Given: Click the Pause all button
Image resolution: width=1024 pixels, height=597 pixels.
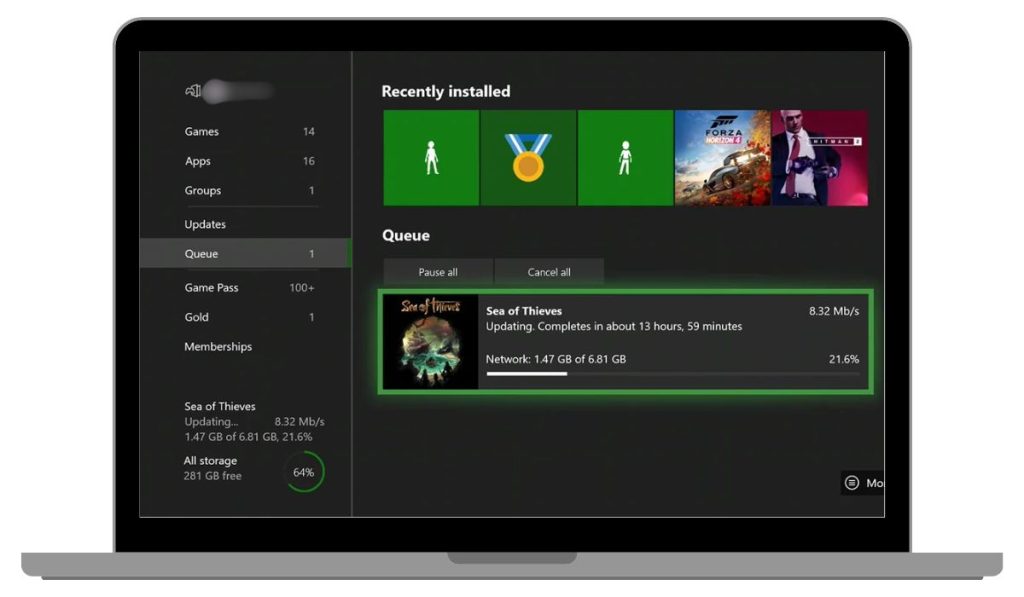Looking at the screenshot, I should [435, 271].
